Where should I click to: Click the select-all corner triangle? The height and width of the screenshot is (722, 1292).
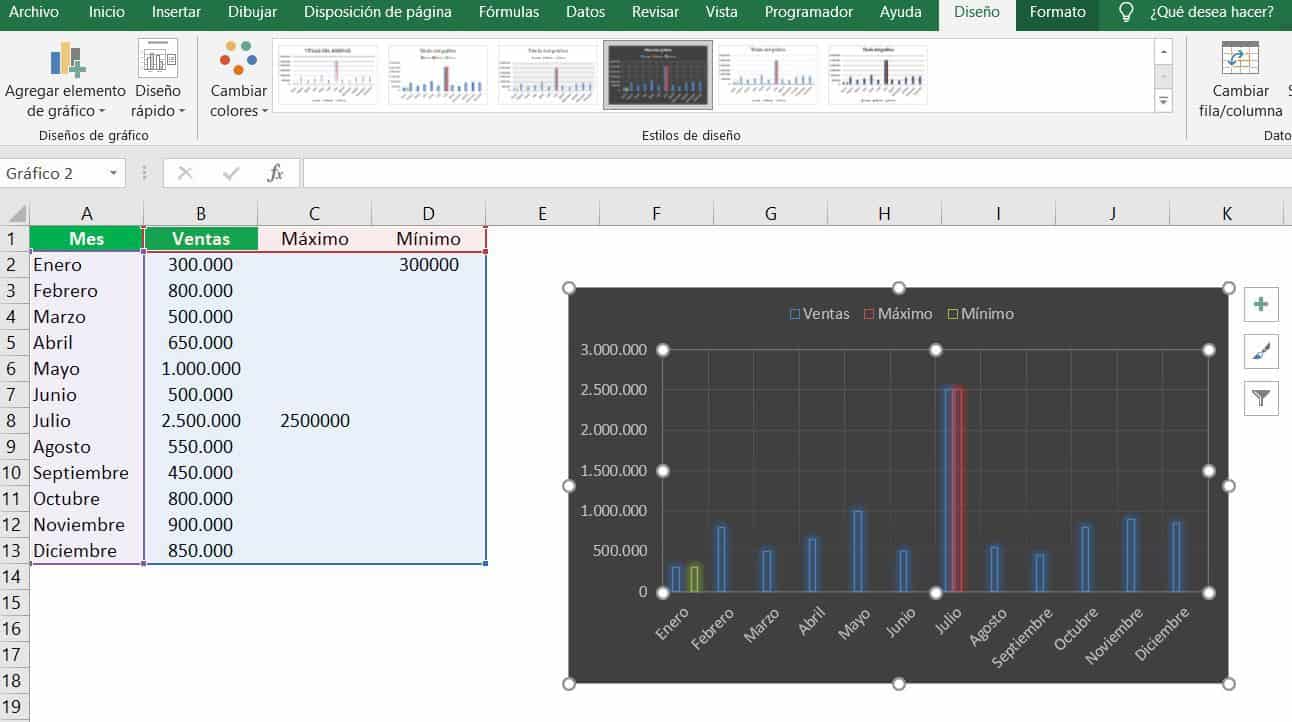tap(16, 213)
